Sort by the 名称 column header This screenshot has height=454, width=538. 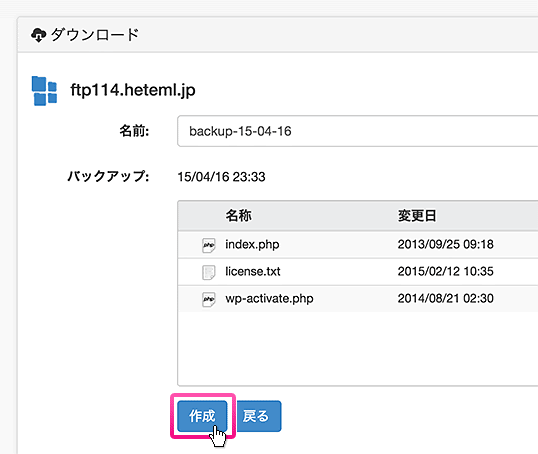238,216
